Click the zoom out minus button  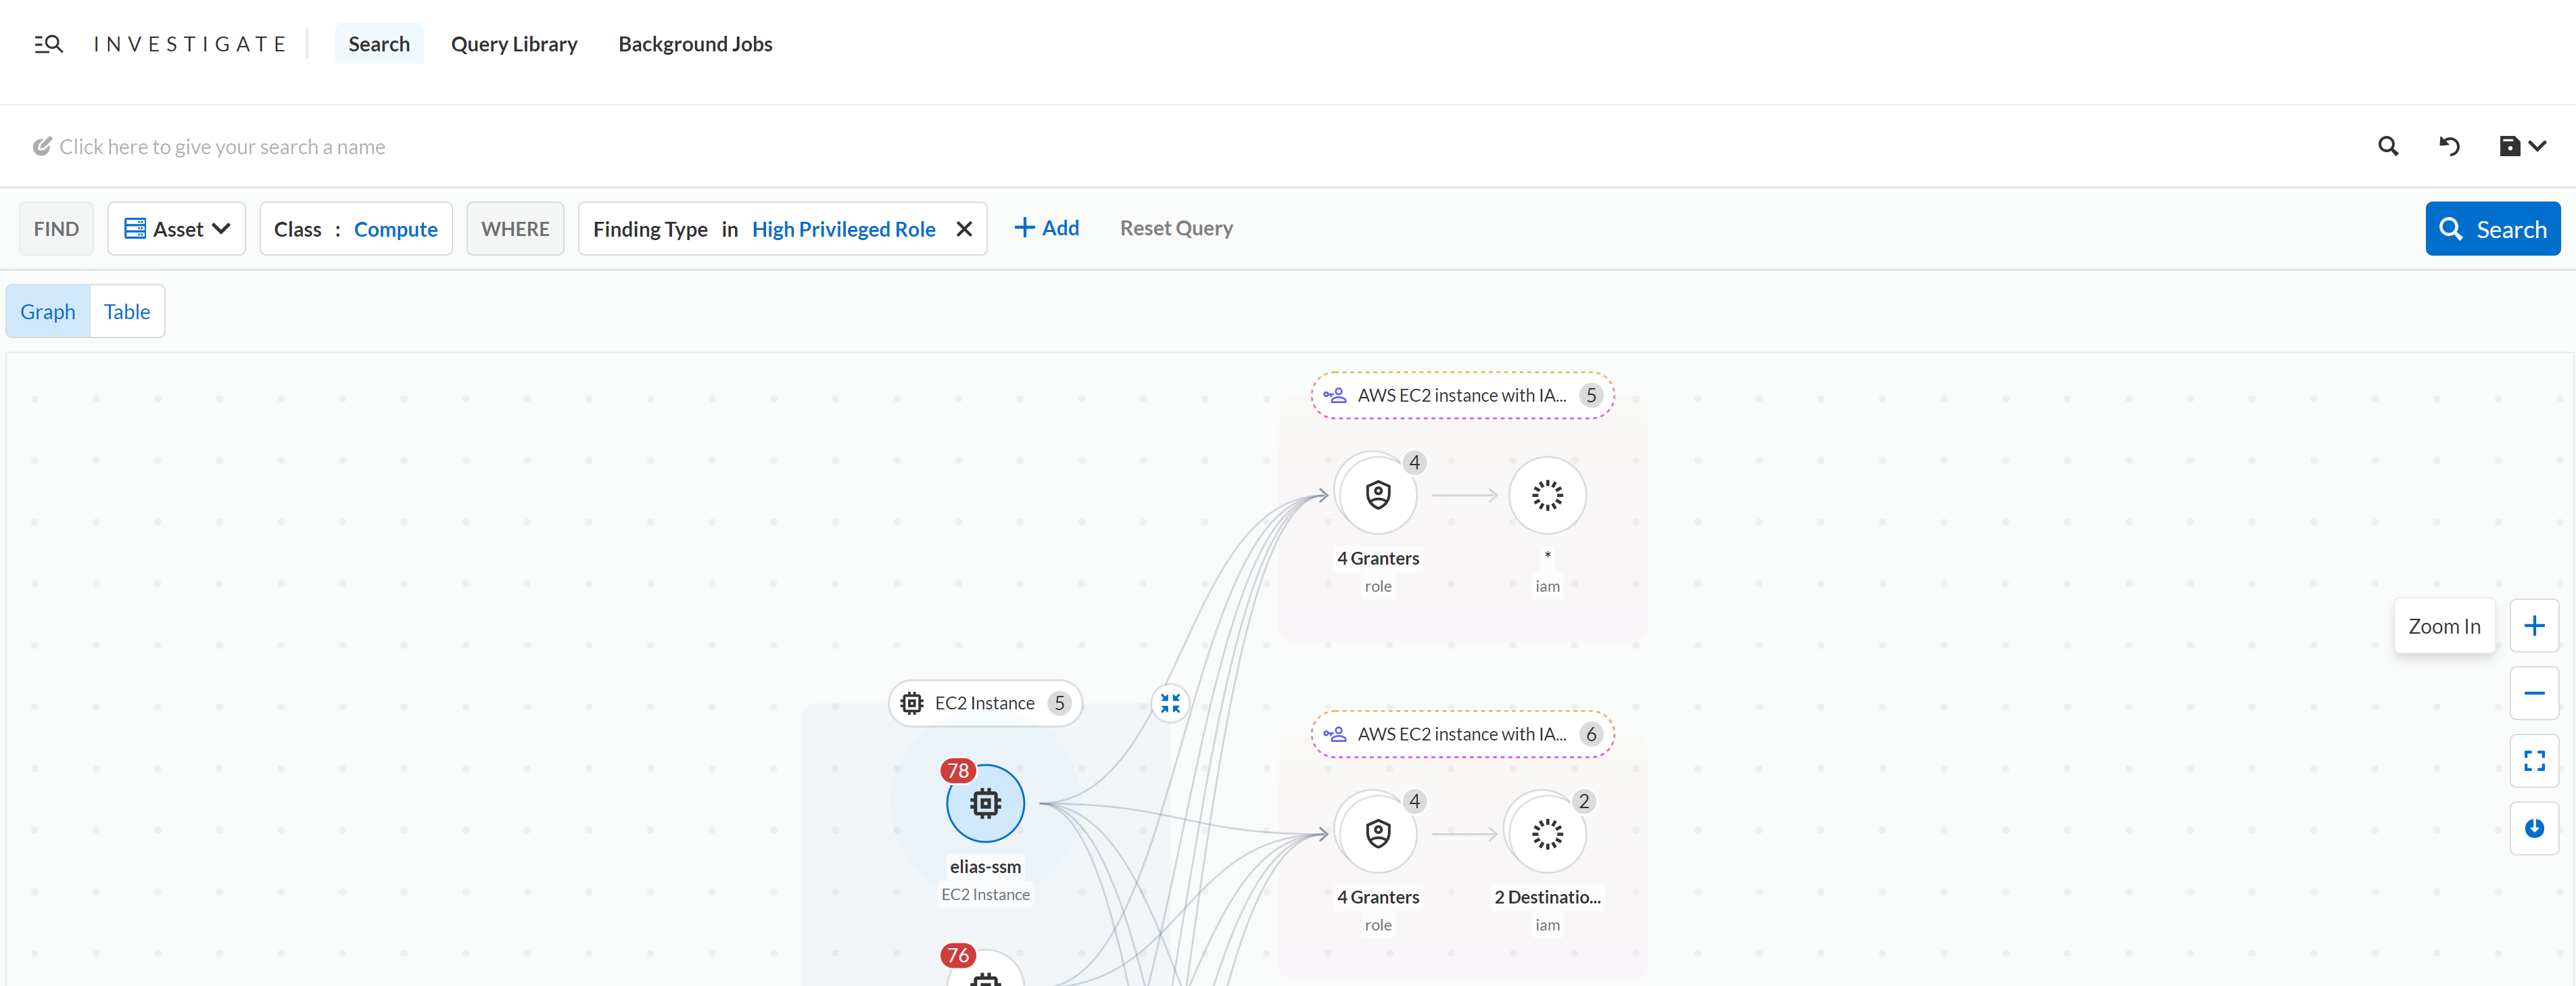point(2534,694)
